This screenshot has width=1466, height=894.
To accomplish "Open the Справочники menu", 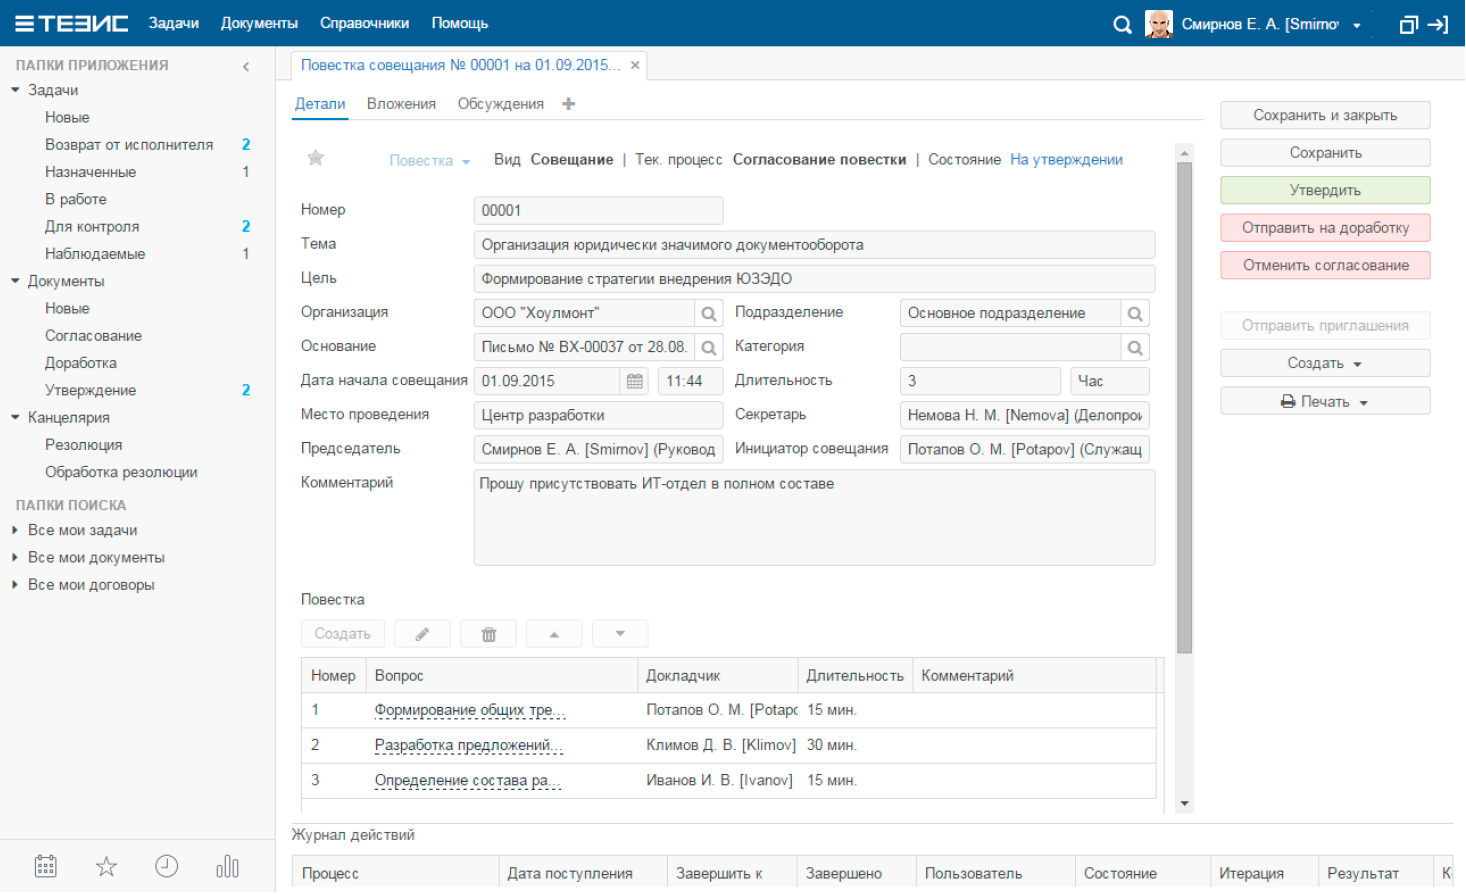I will (x=364, y=23).
